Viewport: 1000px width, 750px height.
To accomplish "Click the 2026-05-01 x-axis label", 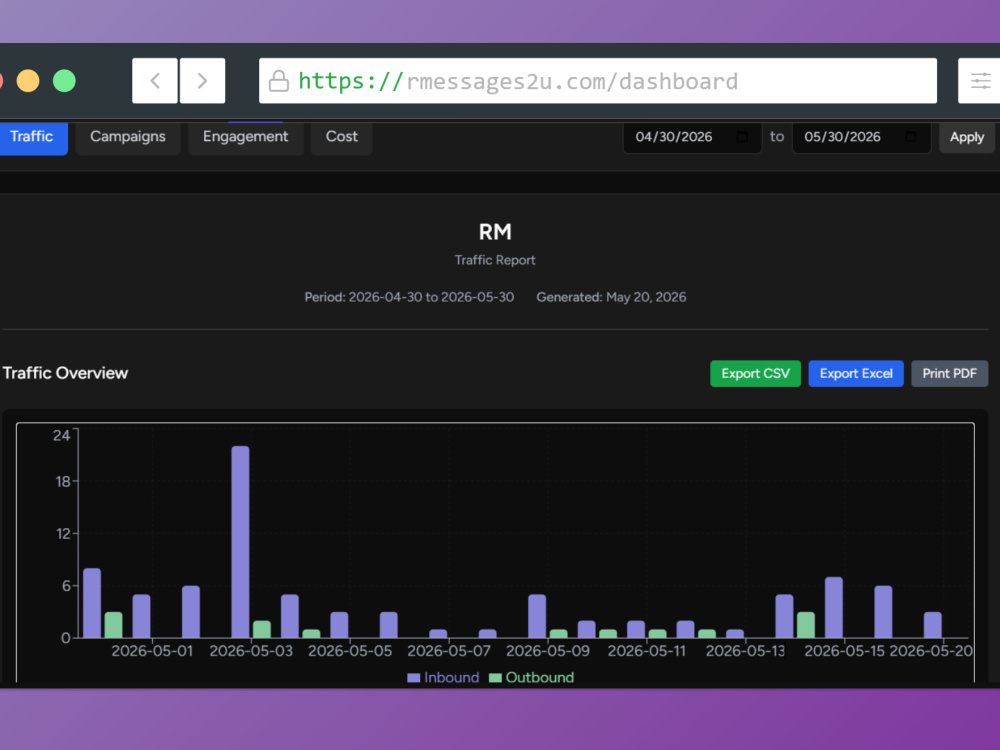I will coord(152,651).
